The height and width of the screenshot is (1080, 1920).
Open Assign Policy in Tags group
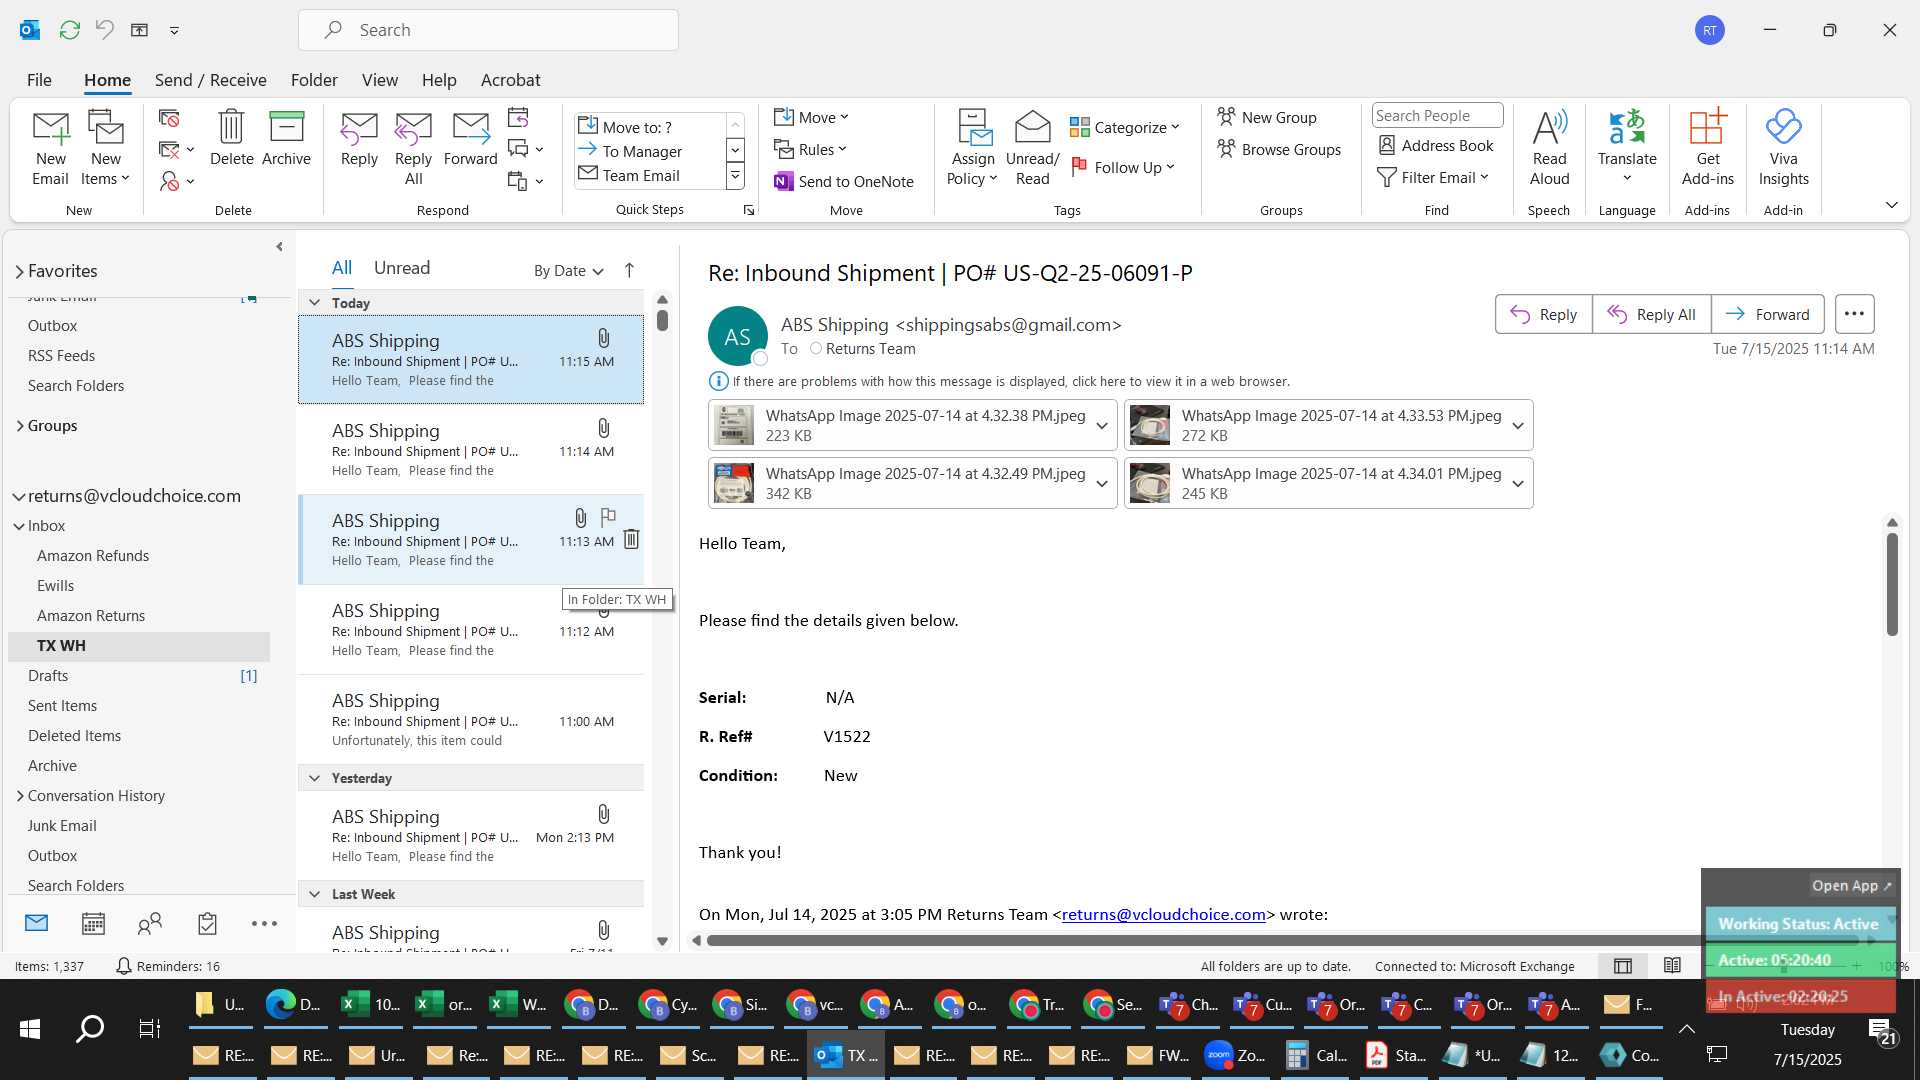click(x=973, y=148)
